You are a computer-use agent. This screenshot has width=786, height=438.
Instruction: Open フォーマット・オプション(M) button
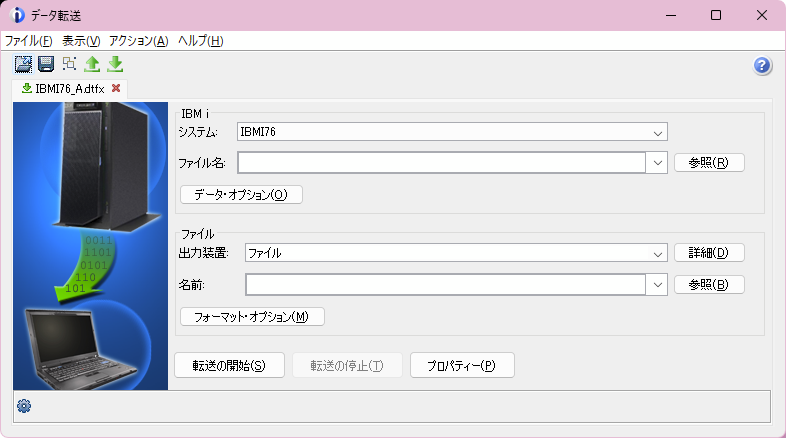tap(252, 317)
